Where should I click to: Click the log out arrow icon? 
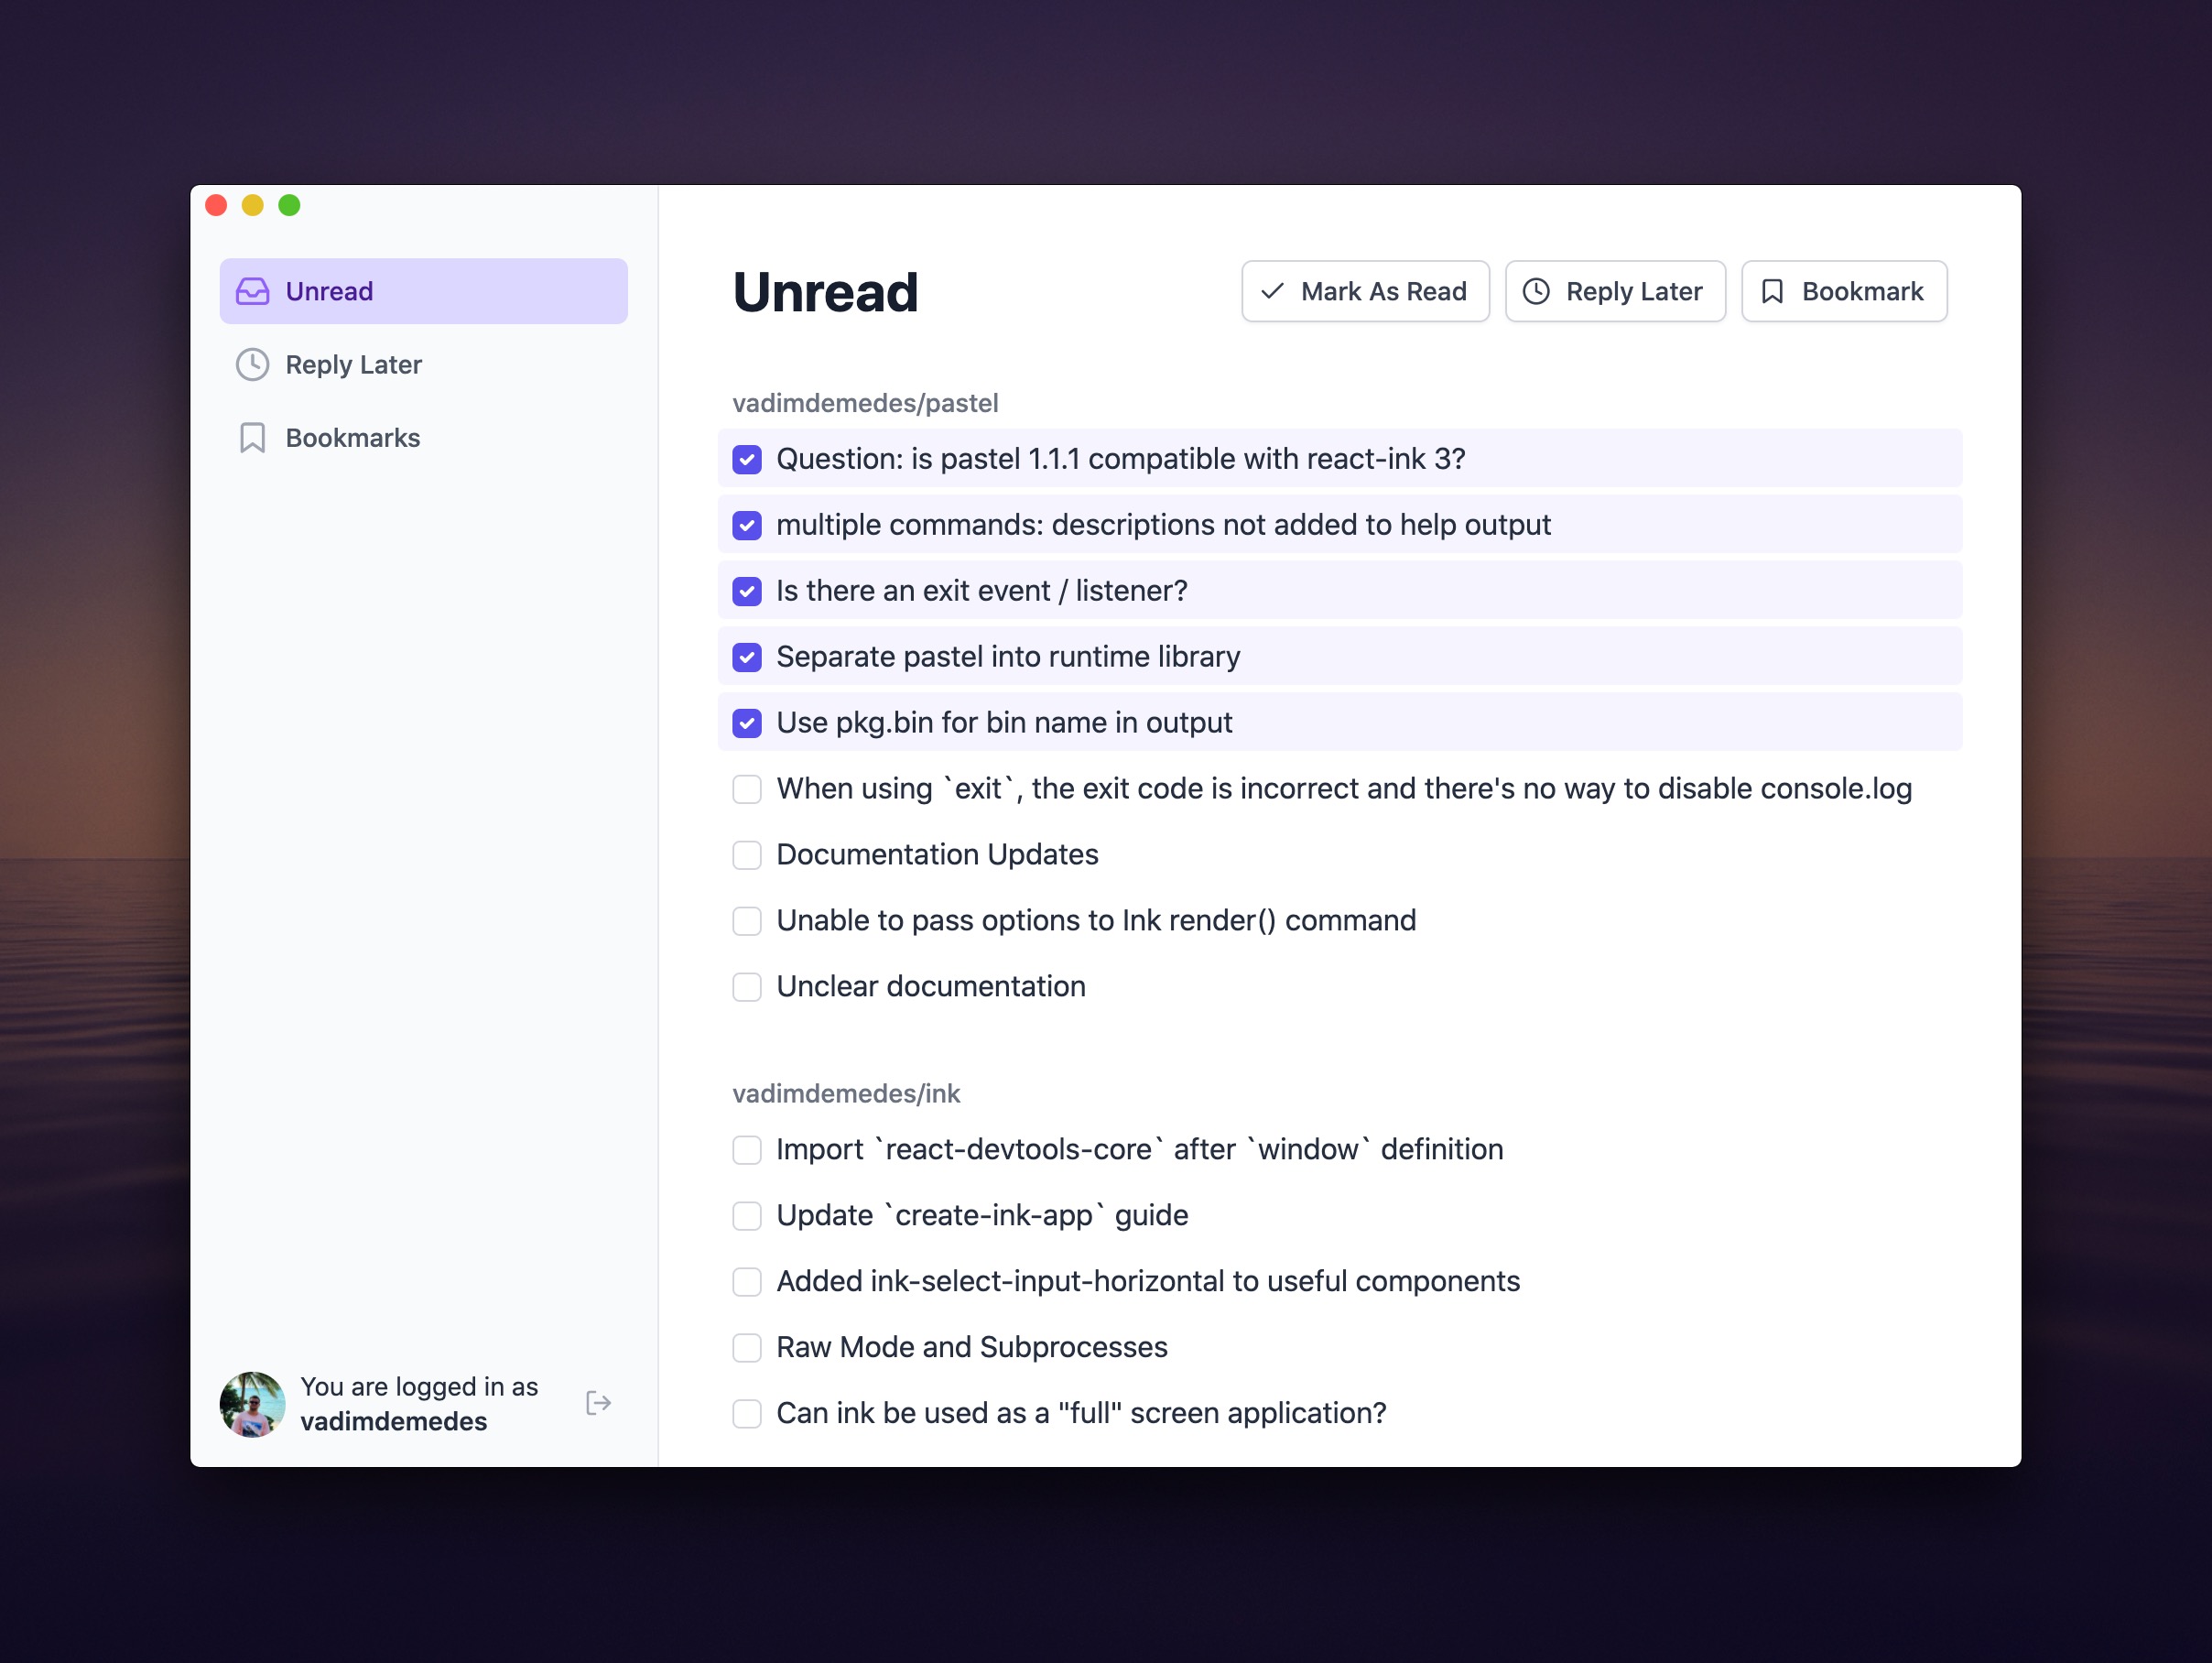click(x=598, y=1403)
